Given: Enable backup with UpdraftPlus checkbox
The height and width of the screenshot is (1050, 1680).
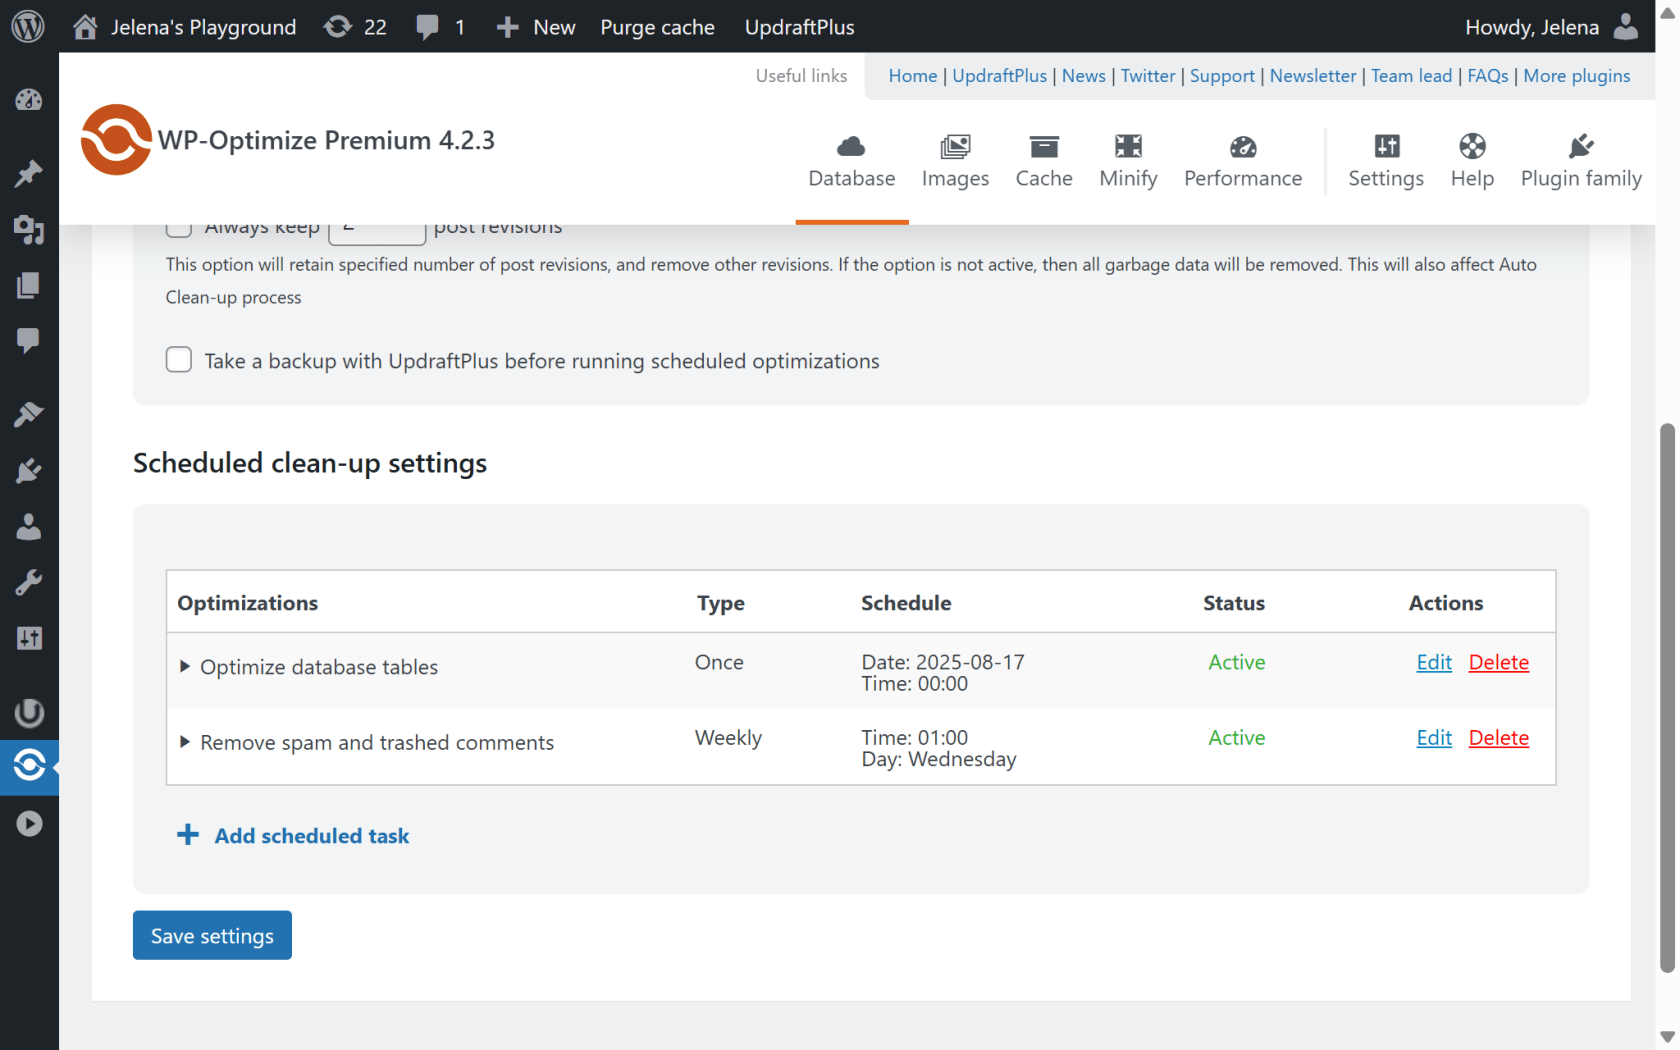Looking at the screenshot, I should pos(179,360).
